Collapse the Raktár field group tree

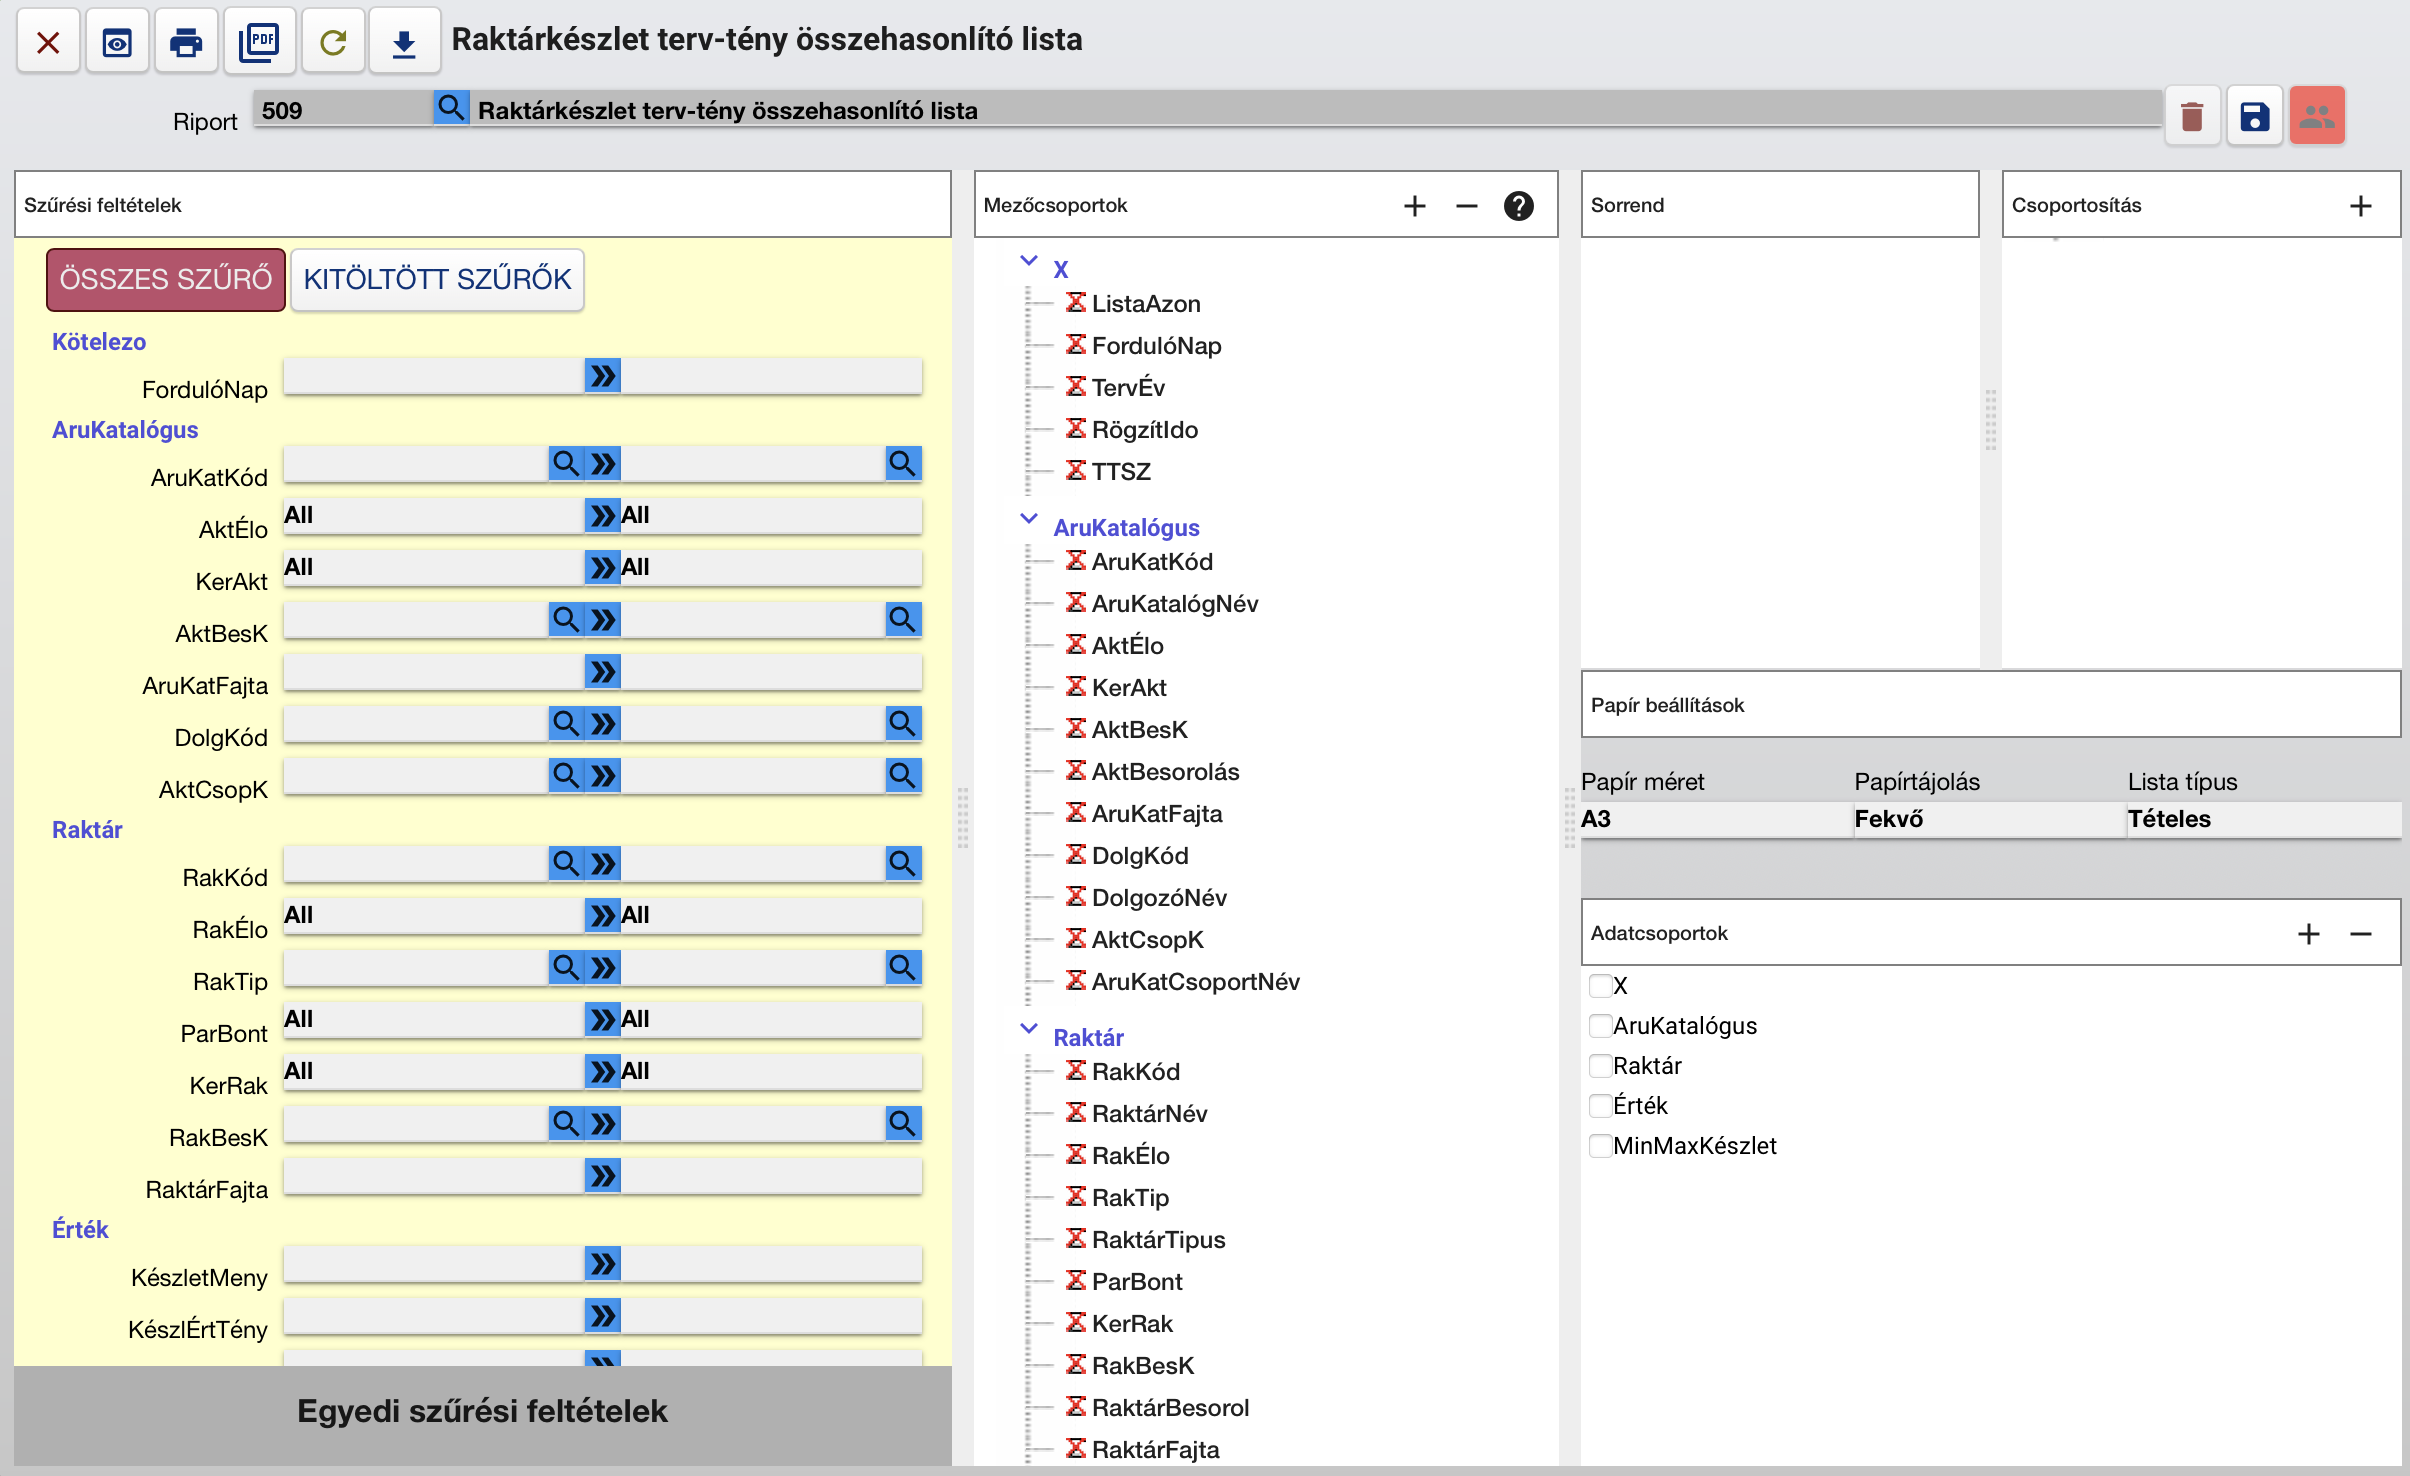click(x=1028, y=1029)
